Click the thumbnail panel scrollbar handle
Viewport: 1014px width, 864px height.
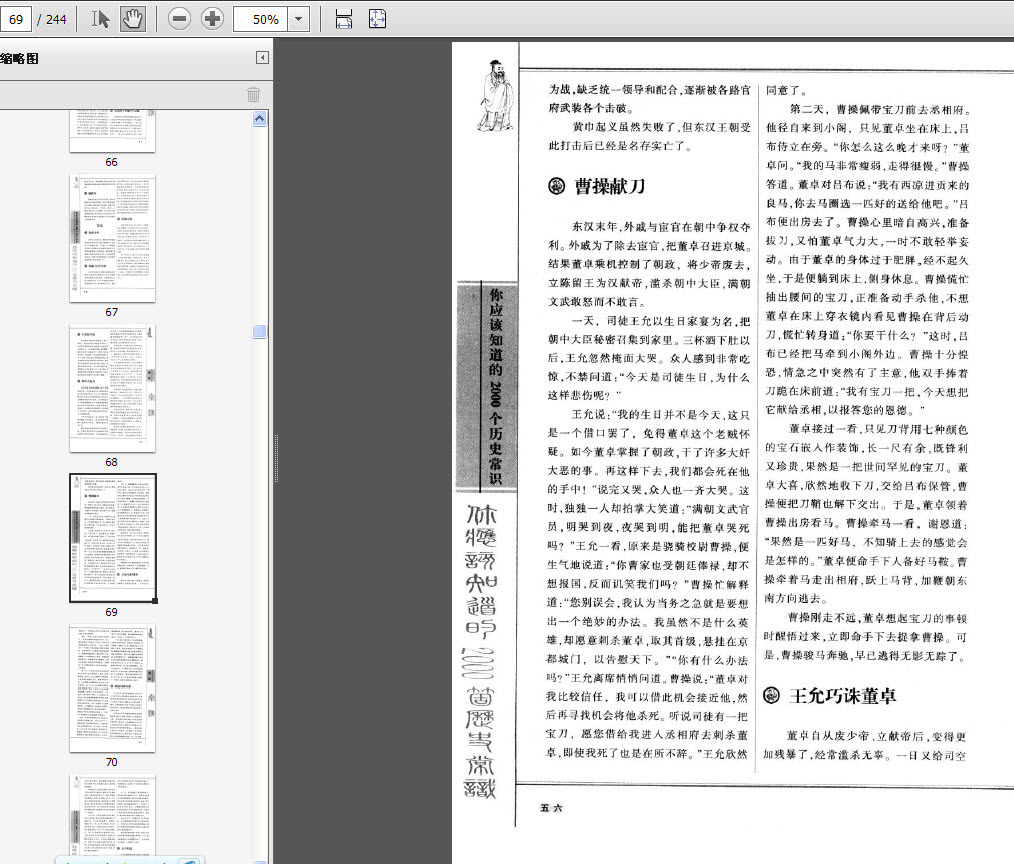(260, 332)
